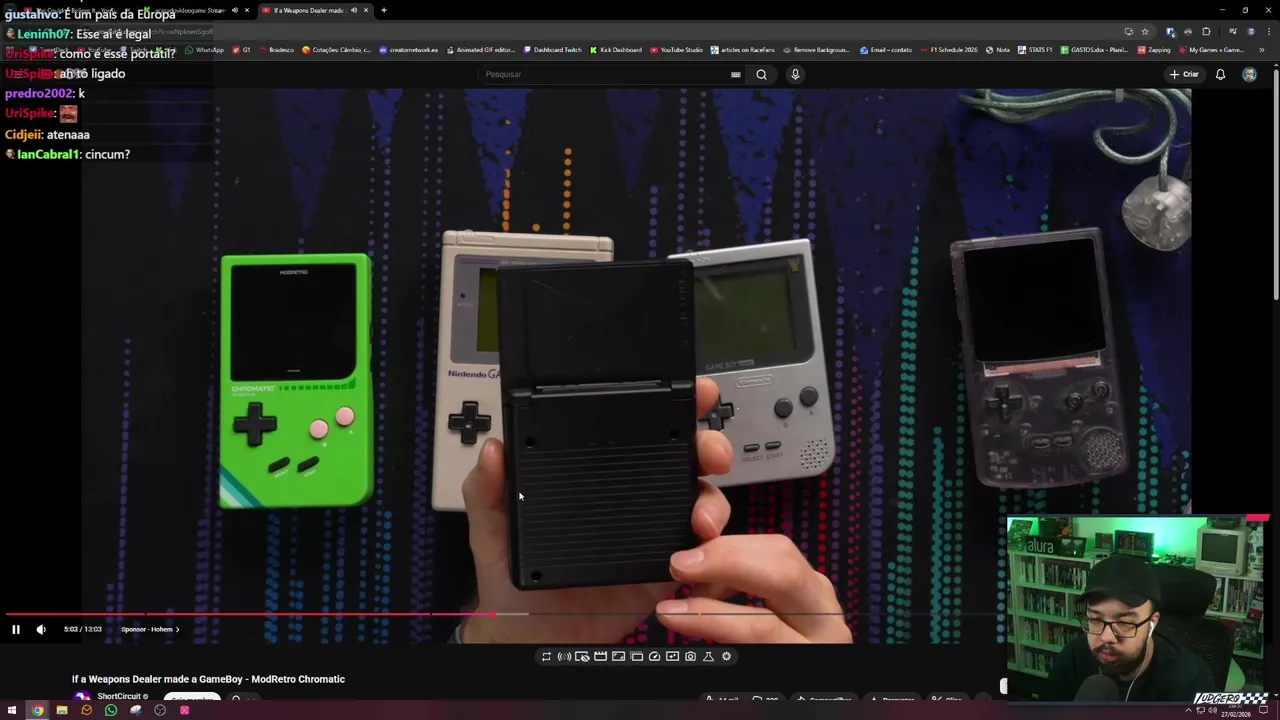Open the Animated GIF editor bookmark
1280x720 pixels.
click(482, 50)
